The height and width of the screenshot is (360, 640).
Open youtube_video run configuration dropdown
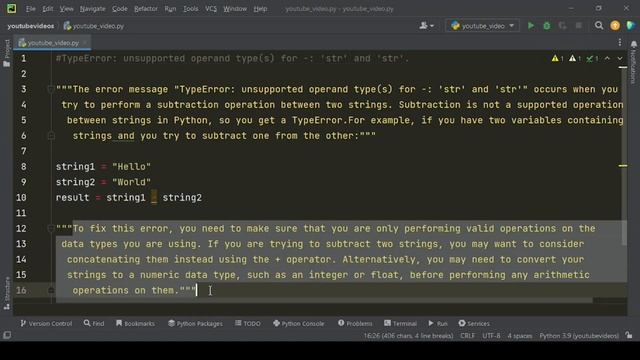coord(482,26)
